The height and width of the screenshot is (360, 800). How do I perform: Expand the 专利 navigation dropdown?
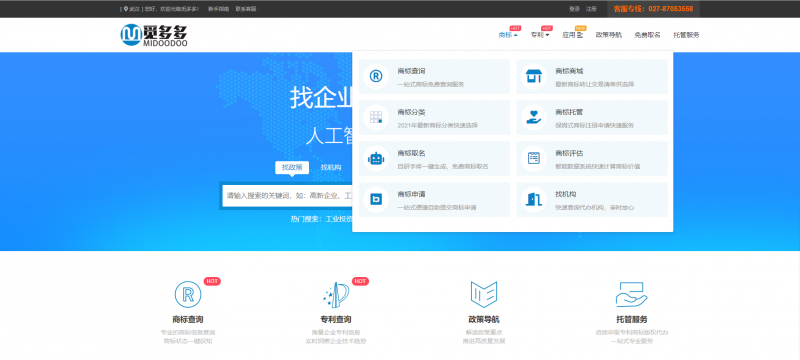[540, 35]
